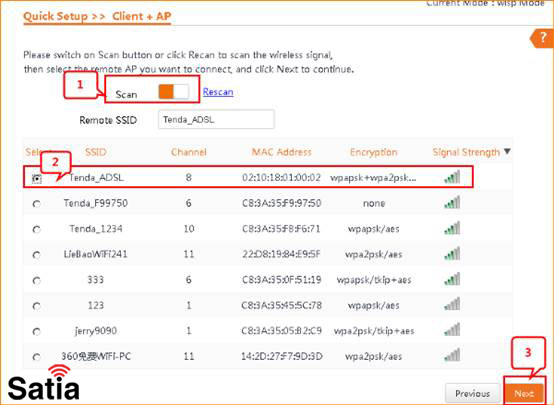Click the wpapsk/tkip+aes encryption cell

click(x=374, y=280)
